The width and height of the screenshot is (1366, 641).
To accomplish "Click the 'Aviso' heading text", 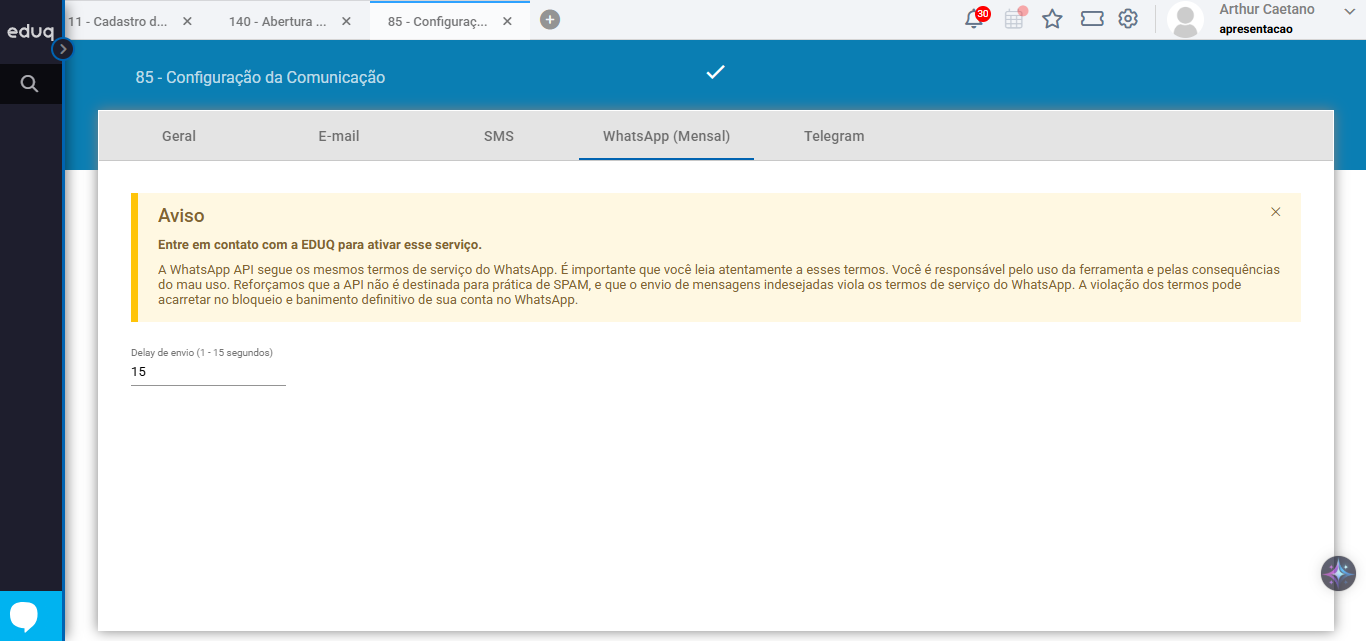I will [181, 216].
